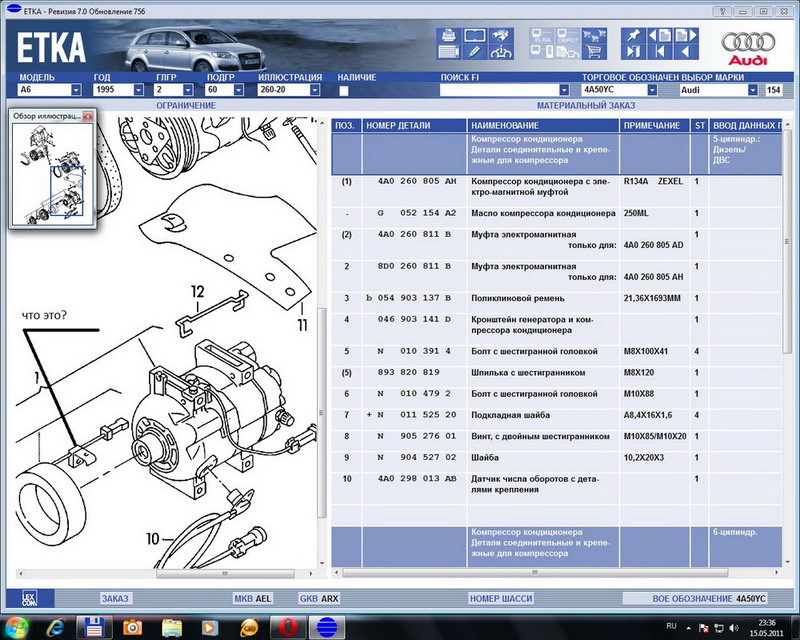Expand the 4A50YC trade designation dropdown
800x640 pixels.
click(x=652, y=90)
